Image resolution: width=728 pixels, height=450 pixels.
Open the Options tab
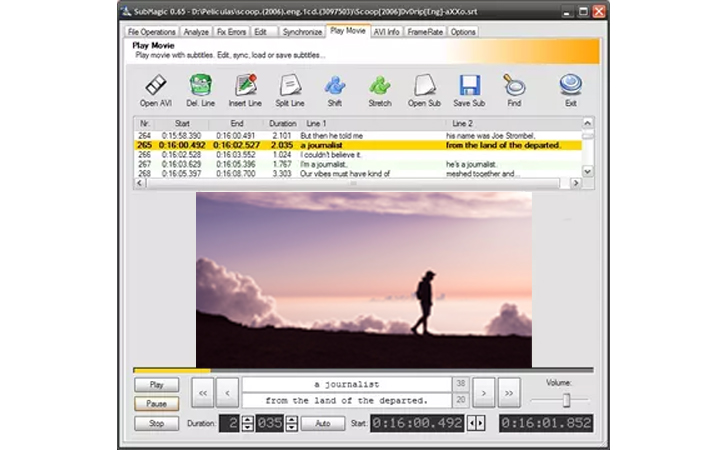pyautogui.click(x=463, y=32)
